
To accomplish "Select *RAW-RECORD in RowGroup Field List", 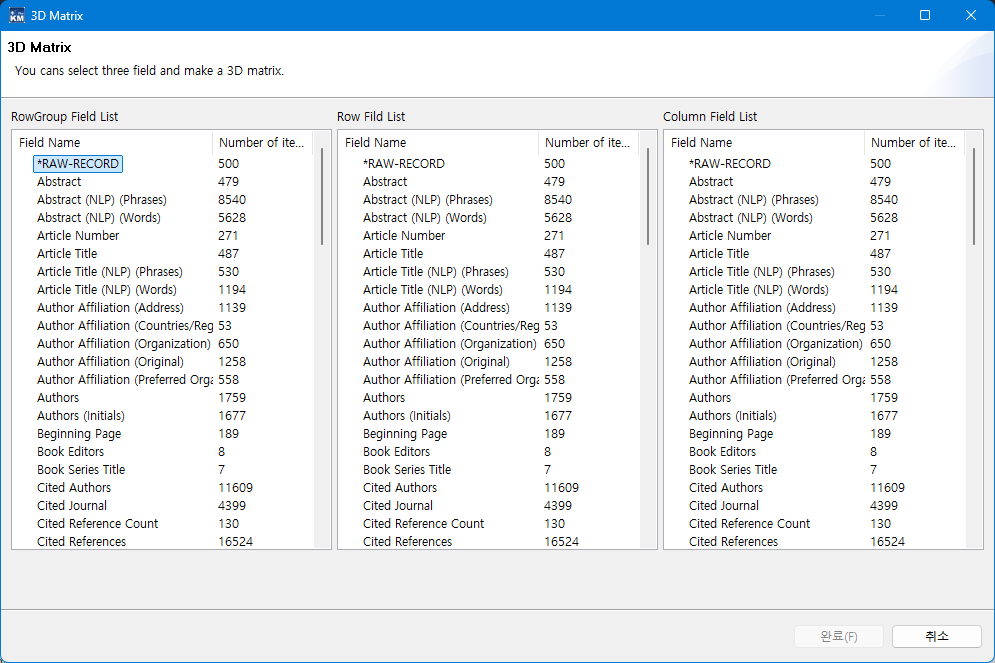I will pos(78,164).
